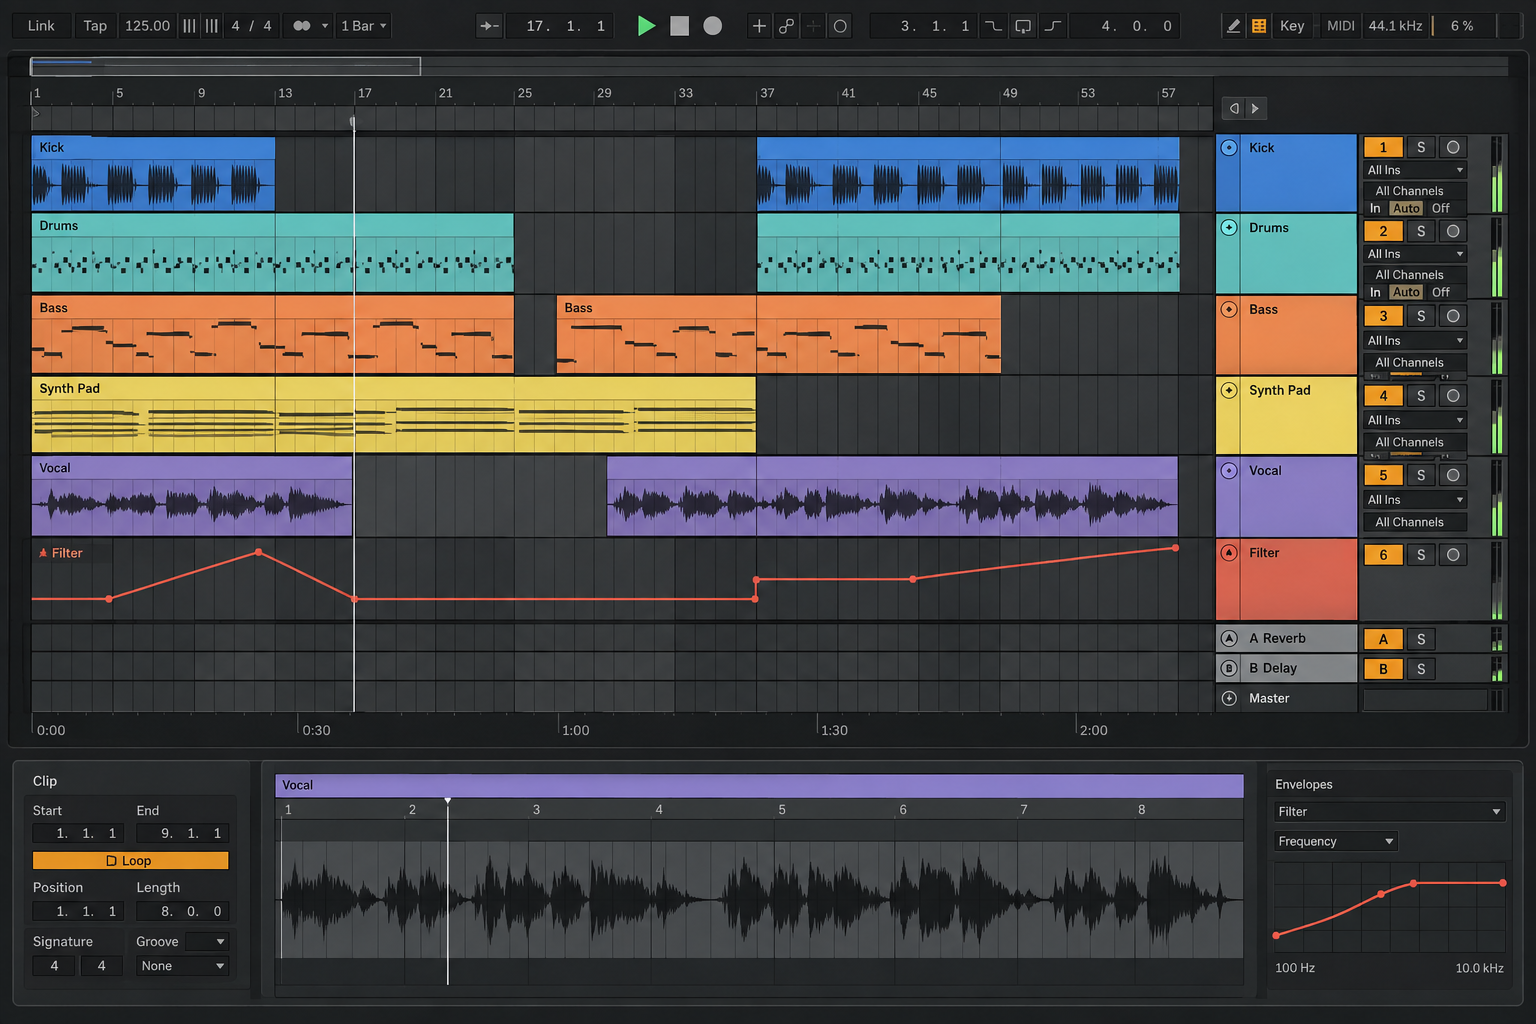Toggle the clip Loop button
1536x1024 pixels.
pyautogui.click(x=130, y=861)
